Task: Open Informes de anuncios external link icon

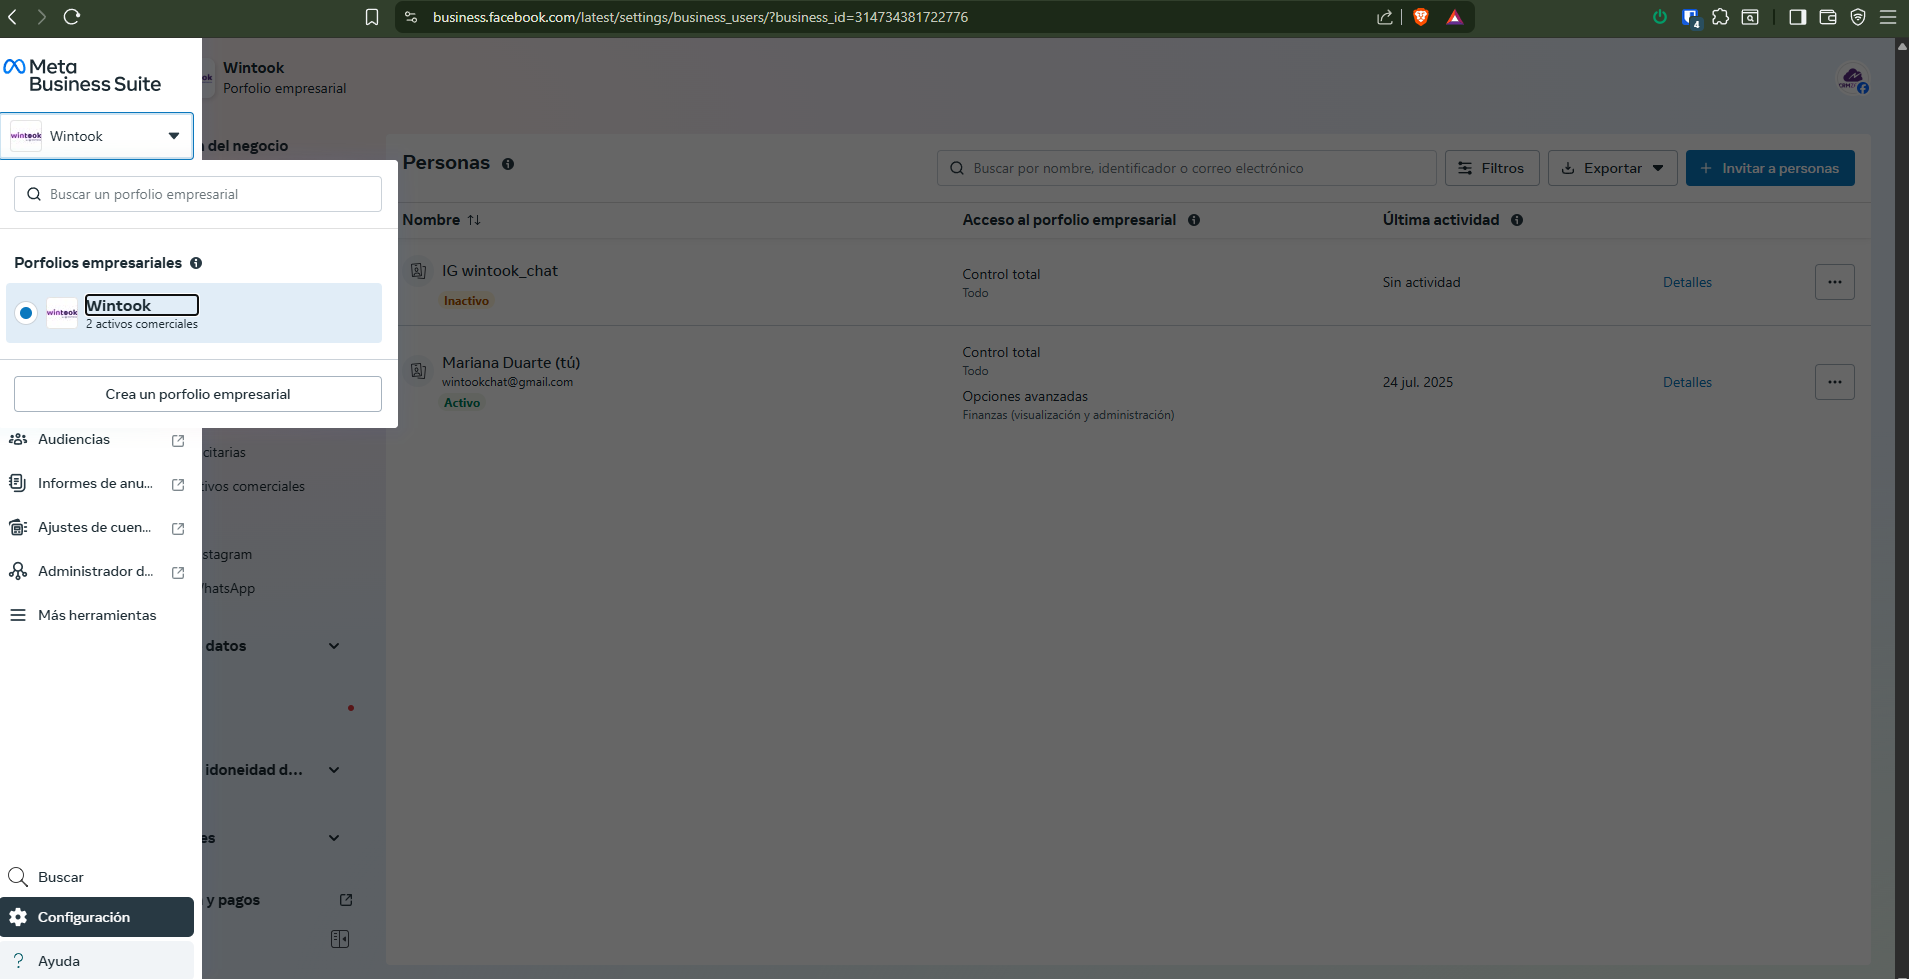Action: tap(178, 484)
